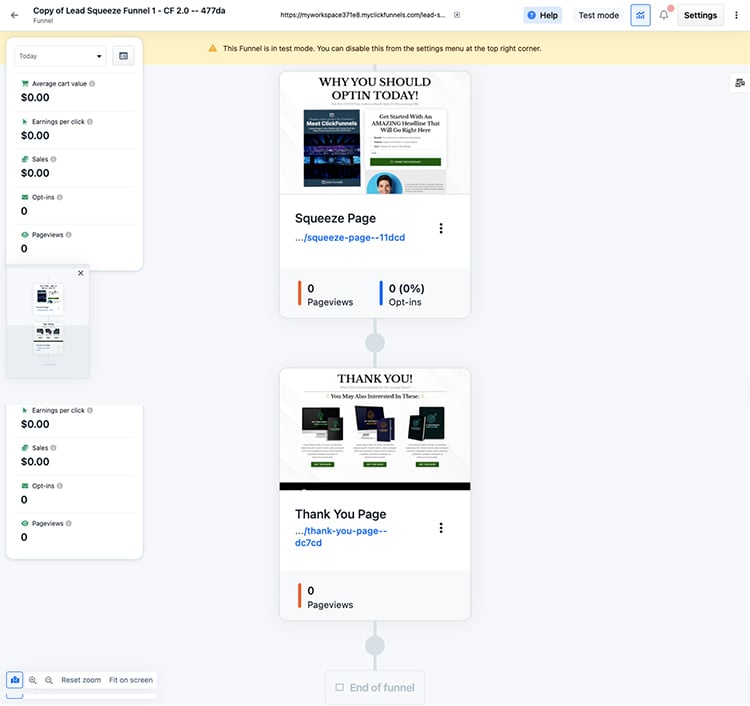Expand the Today date range dropdown
Screen dimensions: 750x706
pos(61,56)
